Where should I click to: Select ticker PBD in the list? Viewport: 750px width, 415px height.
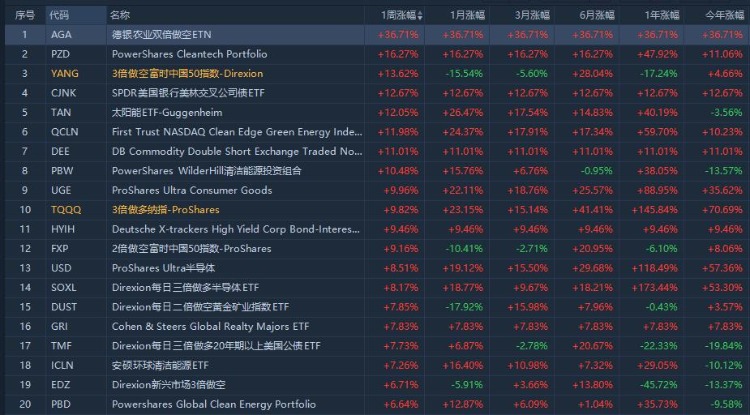coord(61,404)
